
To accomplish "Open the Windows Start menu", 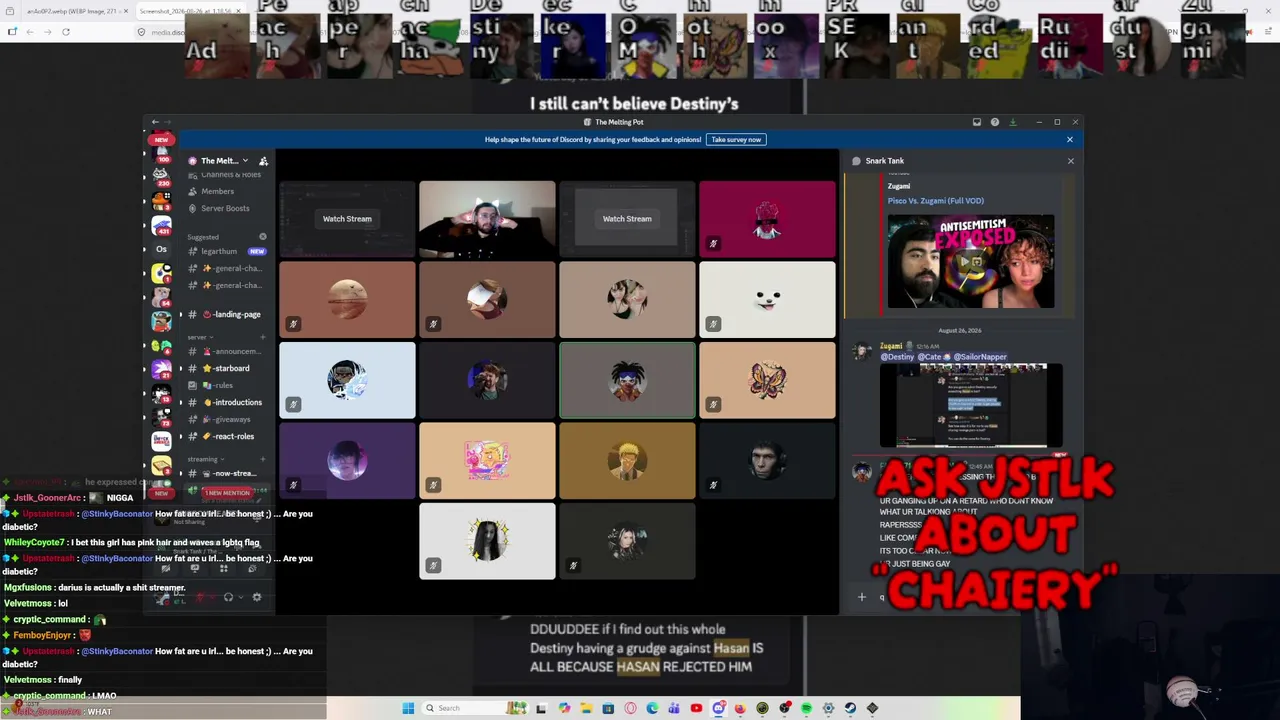I will 408,708.
